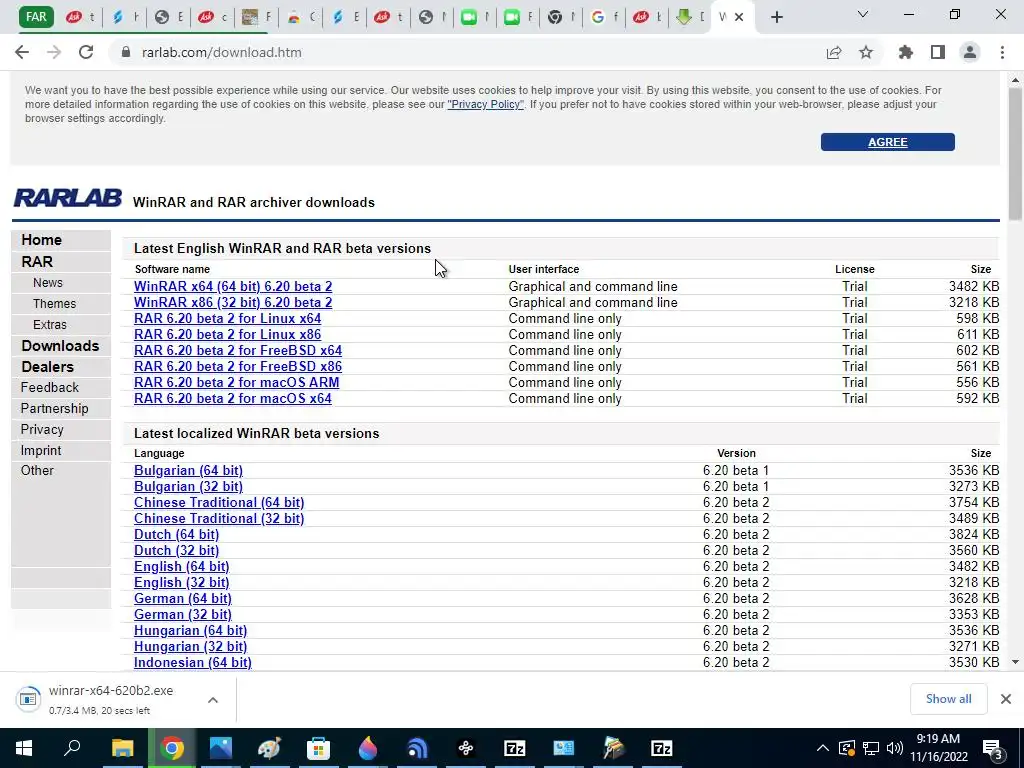Switch to the FAR tab
Image resolution: width=1024 pixels, height=768 pixels.
[x=36, y=17]
